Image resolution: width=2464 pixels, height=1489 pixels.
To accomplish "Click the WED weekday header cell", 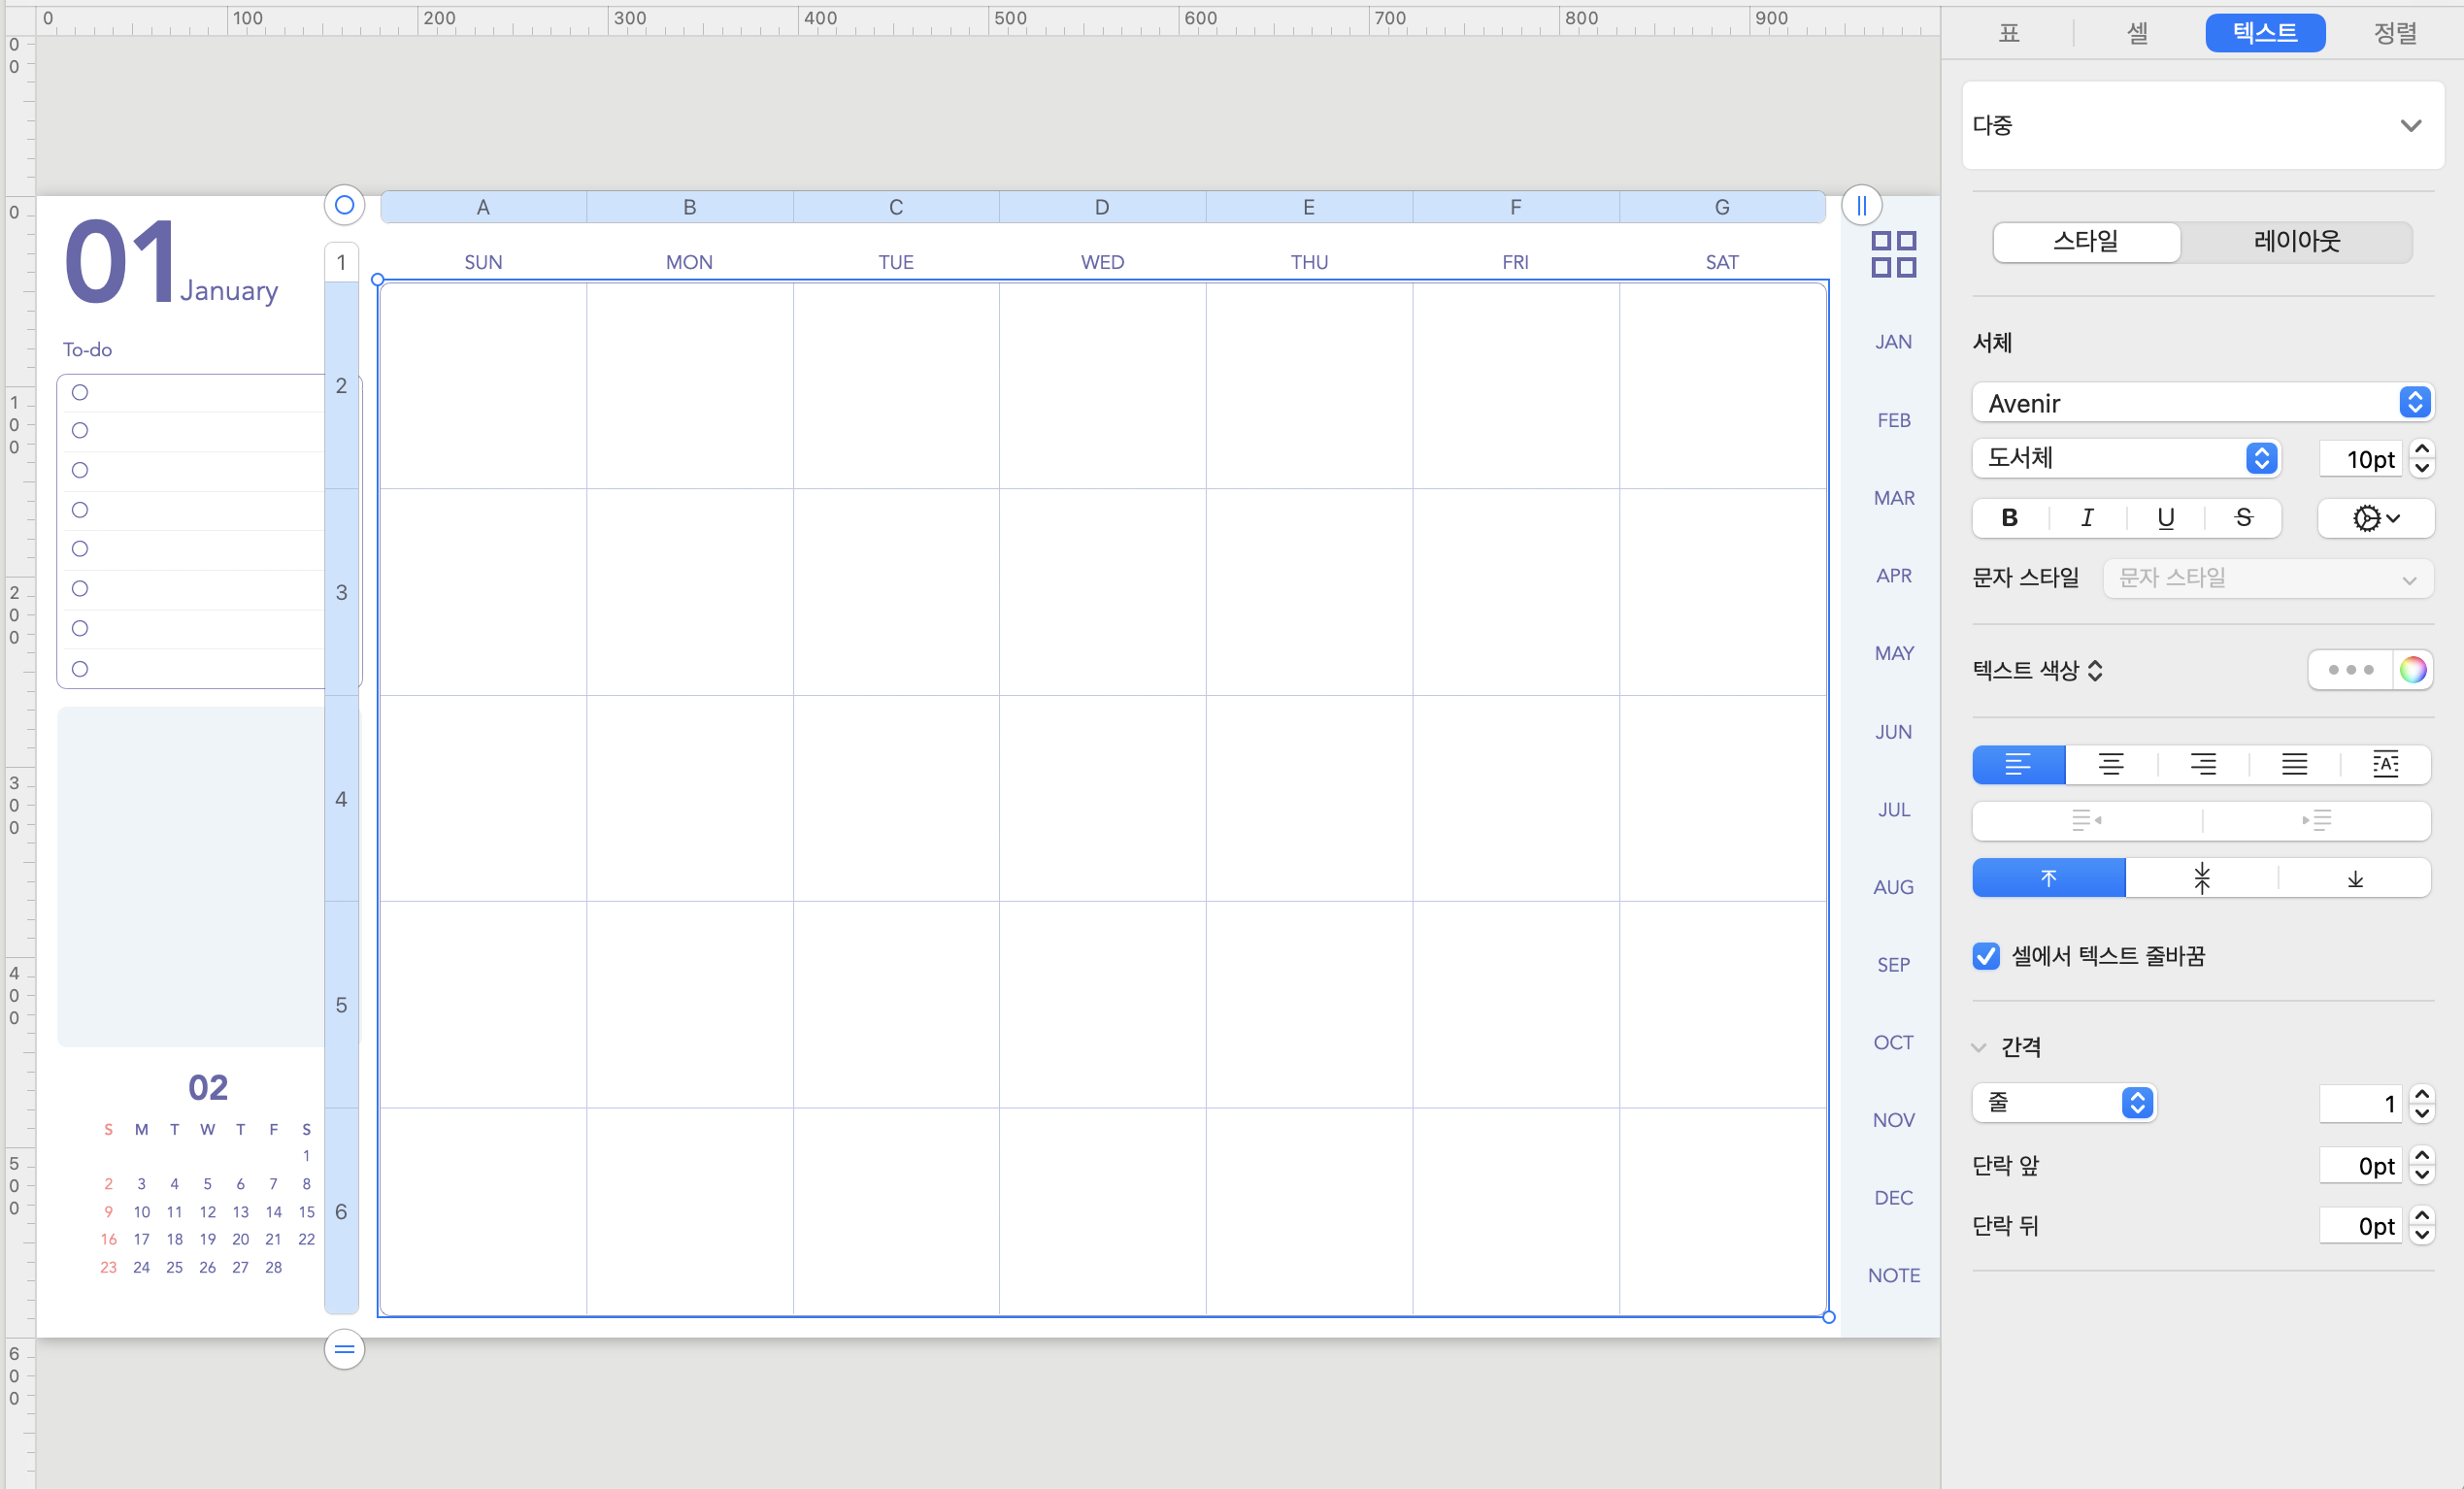I will pos(1102,262).
